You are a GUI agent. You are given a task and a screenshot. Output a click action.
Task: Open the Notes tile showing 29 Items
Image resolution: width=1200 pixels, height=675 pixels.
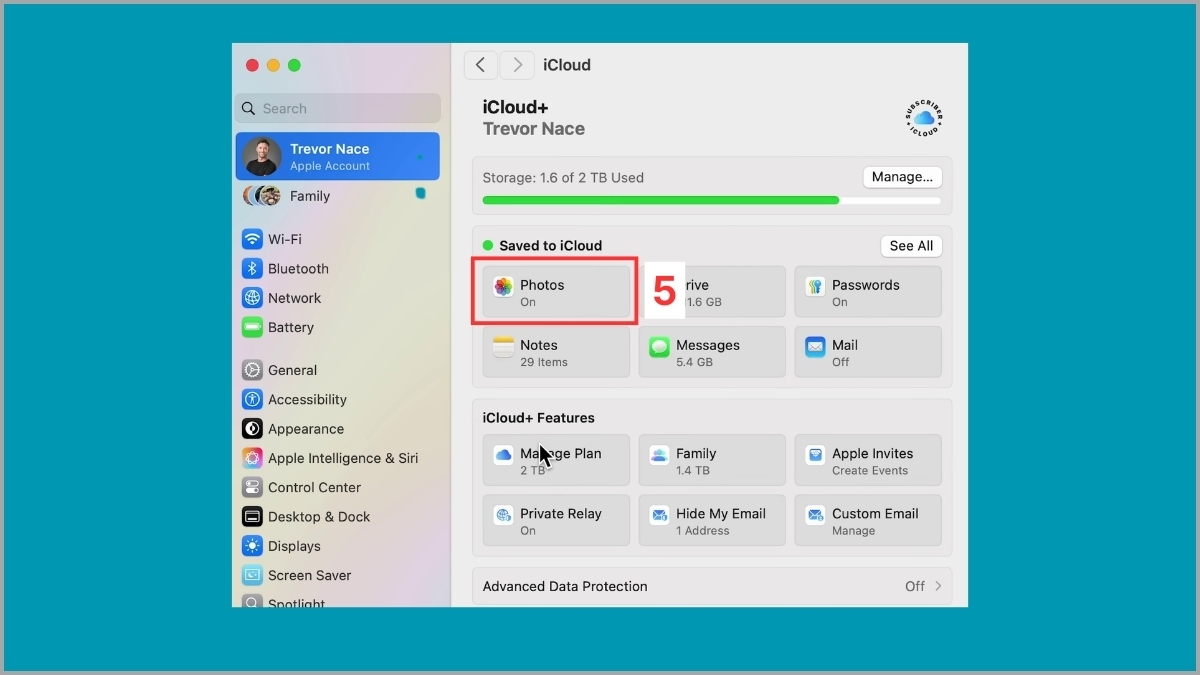556,352
